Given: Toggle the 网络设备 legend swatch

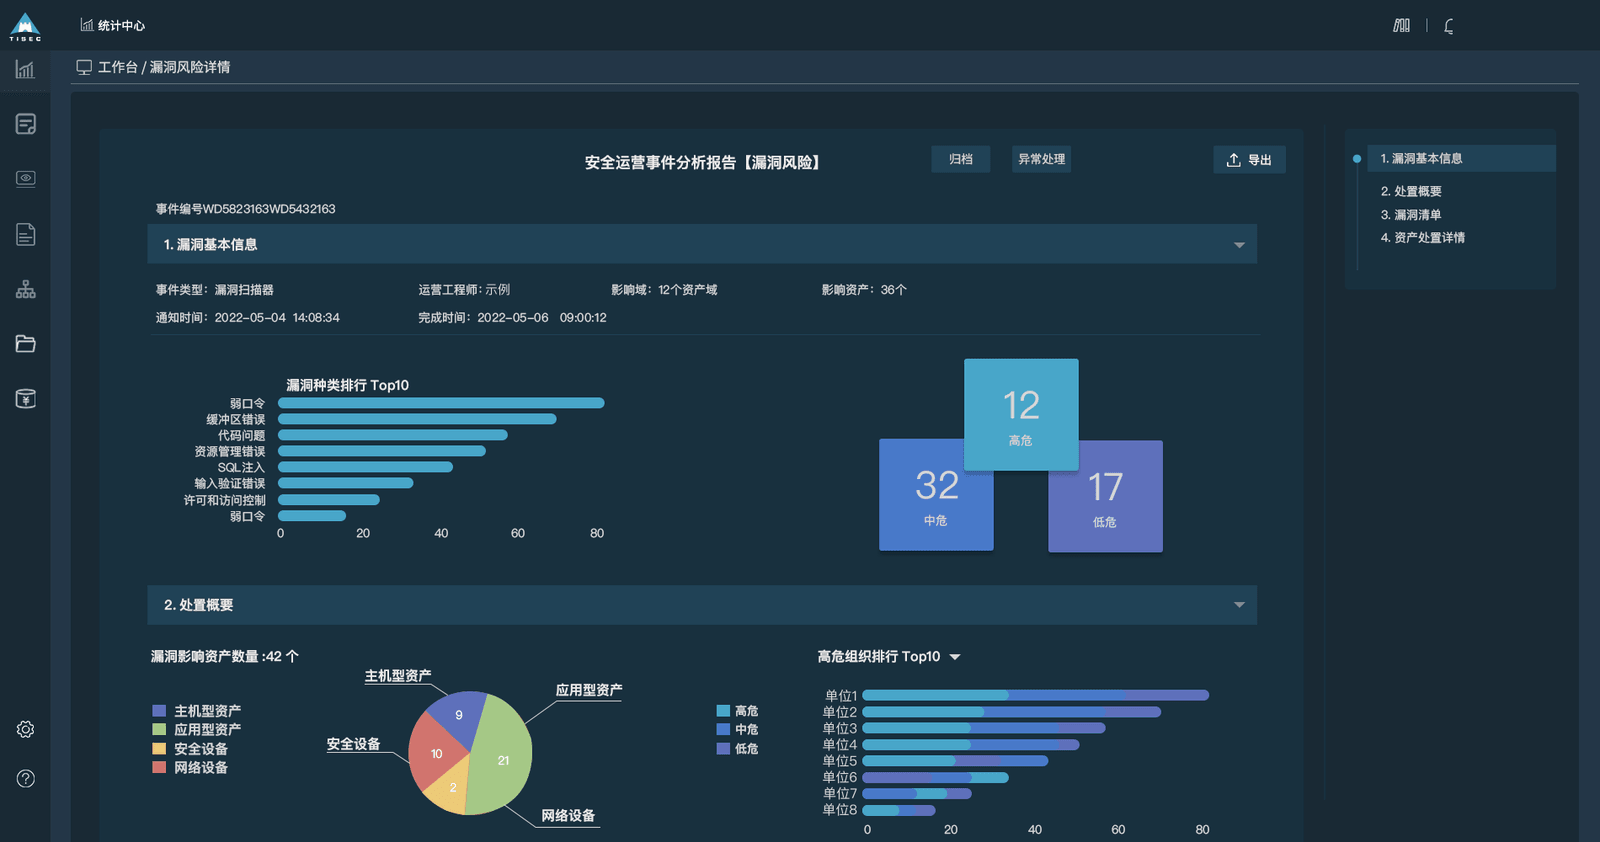Looking at the screenshot, I should coord(159,768).
